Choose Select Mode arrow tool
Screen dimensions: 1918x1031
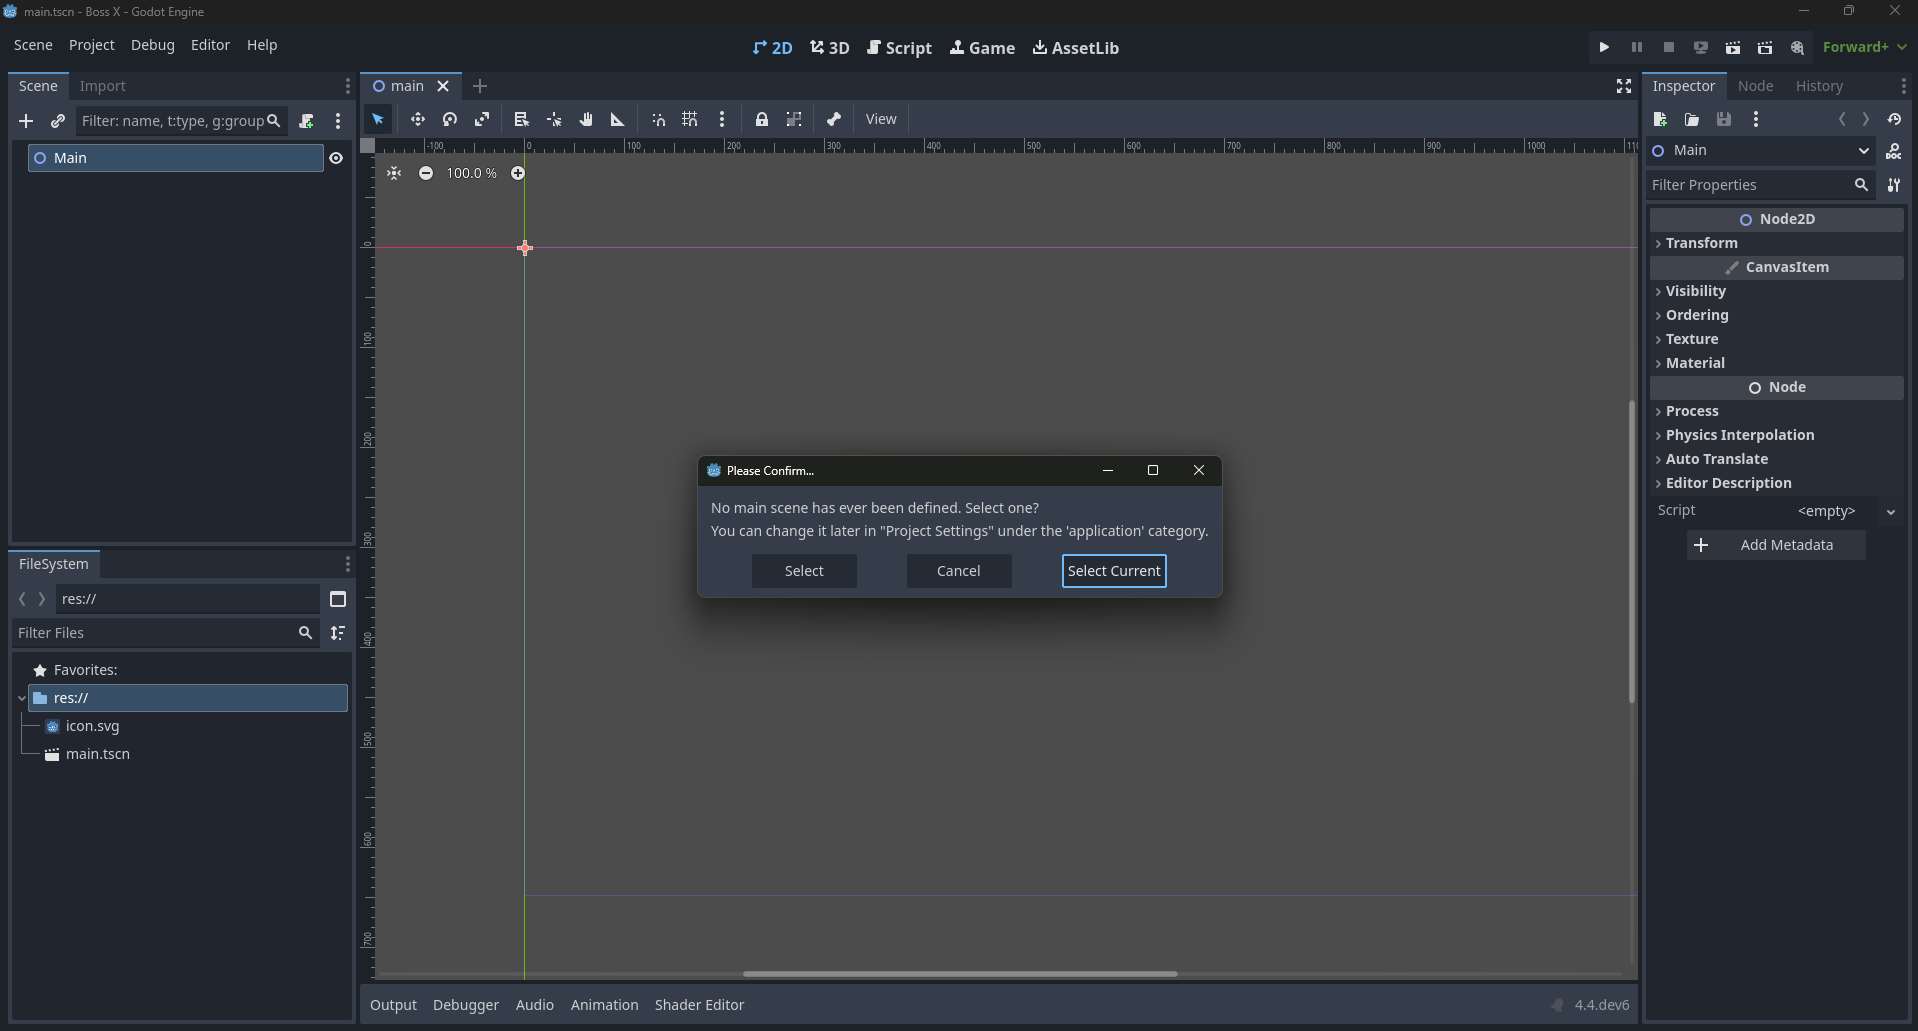click(x=378, y=119)
